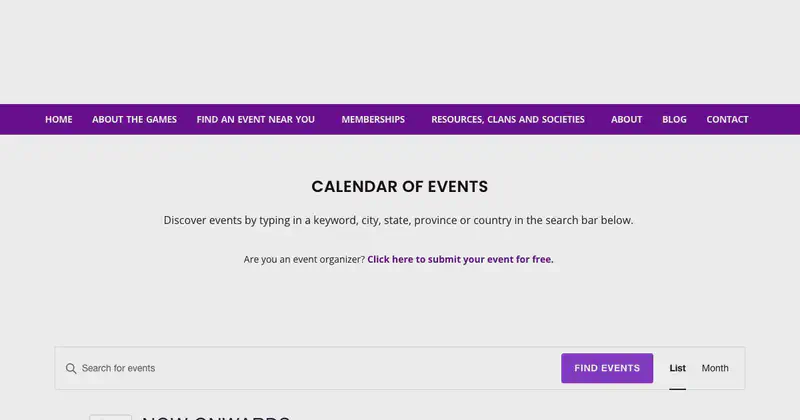Click the partially visible button beside Now Onwards
The width and height of the screenshot is (800, 420).
pyautogui.click(x=110, y=417)
